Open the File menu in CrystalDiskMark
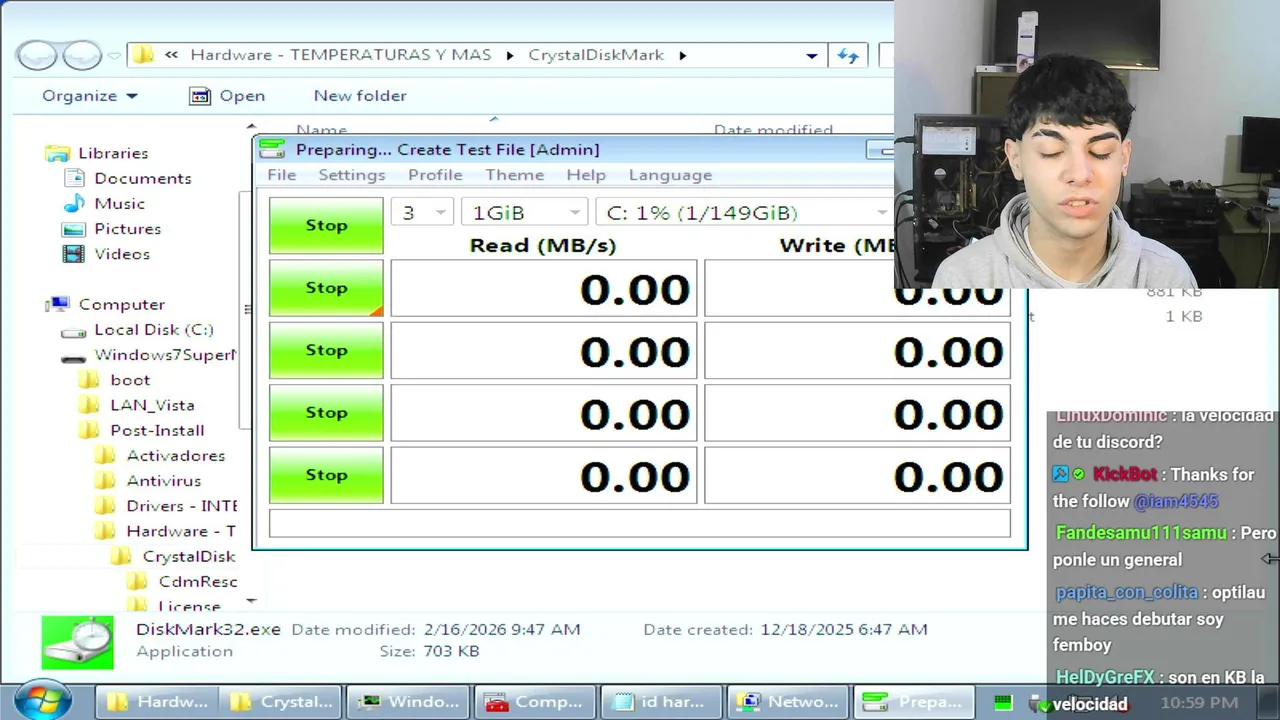The width and height of the screenshot is (1280, 720). pos(282,175)
